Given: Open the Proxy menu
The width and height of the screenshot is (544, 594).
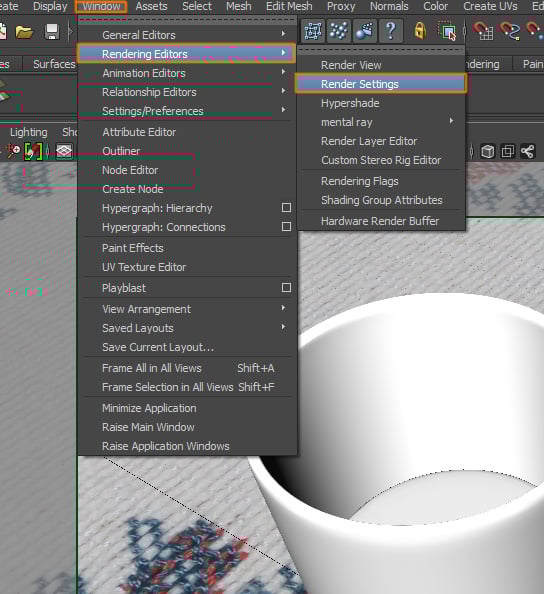Looking at the screenshot, I should point(341,6).
